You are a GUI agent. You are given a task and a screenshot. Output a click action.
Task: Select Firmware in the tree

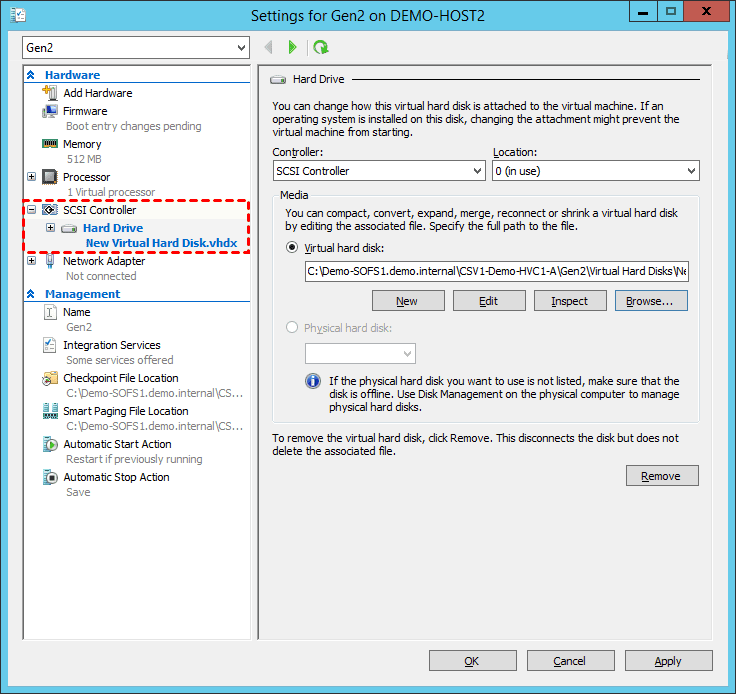(85, 111)
